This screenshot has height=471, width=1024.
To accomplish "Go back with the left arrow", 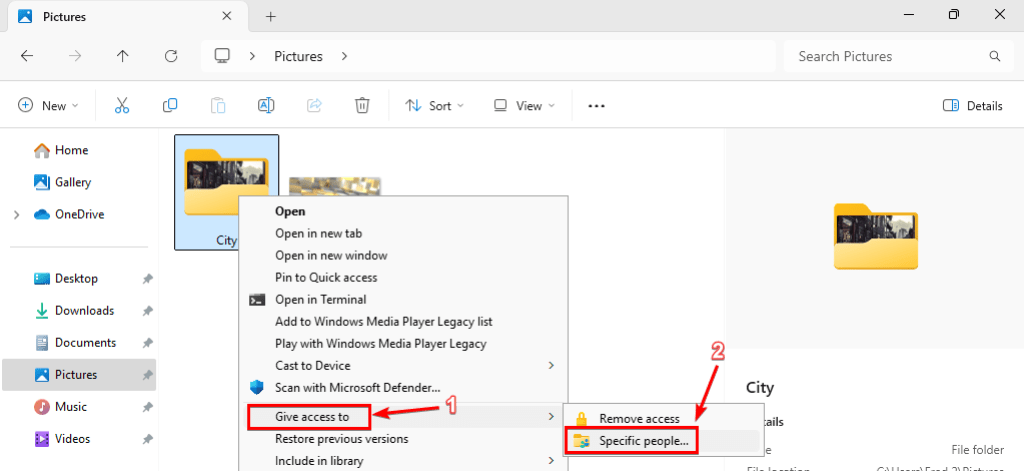I will point(27,56).
